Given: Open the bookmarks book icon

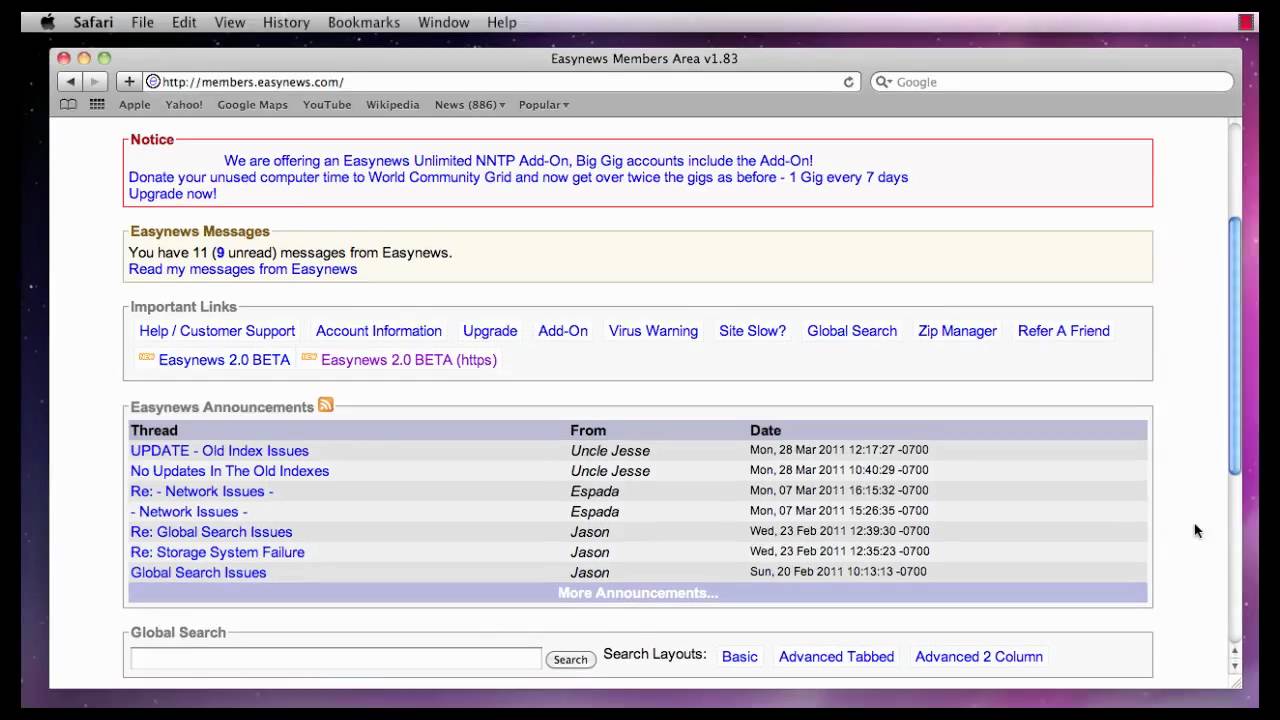Looking at the screenshot, I should tap(68, 104).
